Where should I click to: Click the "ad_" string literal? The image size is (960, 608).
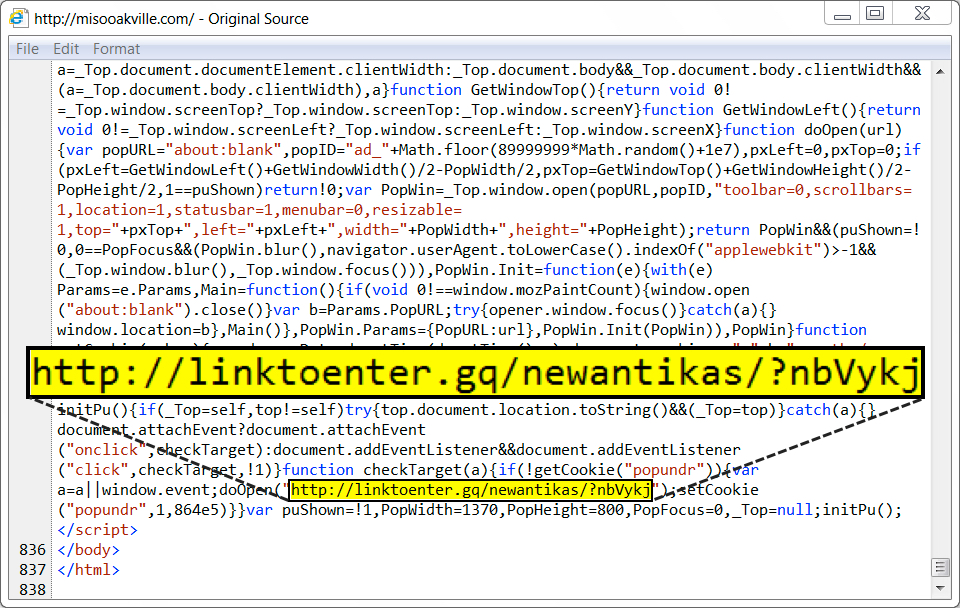click(367, 150)
